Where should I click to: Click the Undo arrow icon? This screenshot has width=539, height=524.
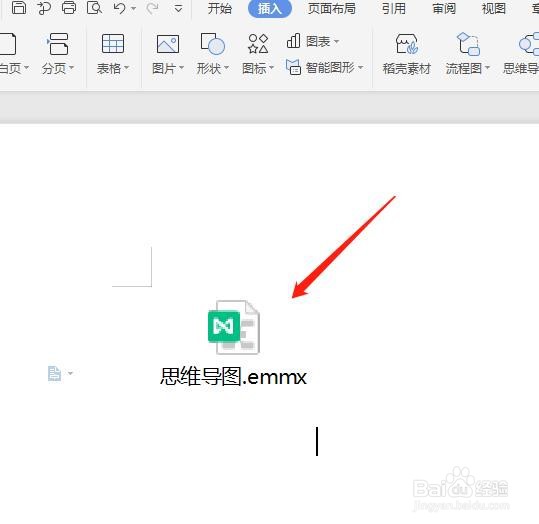click(x=119, y=8)
